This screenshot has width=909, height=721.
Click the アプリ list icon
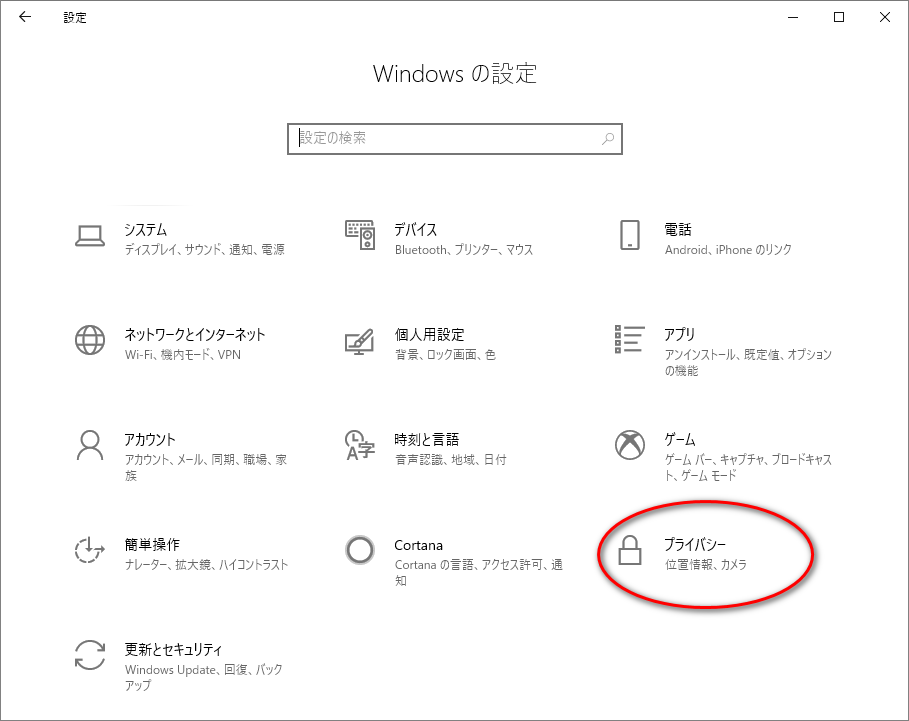point(629,341)
